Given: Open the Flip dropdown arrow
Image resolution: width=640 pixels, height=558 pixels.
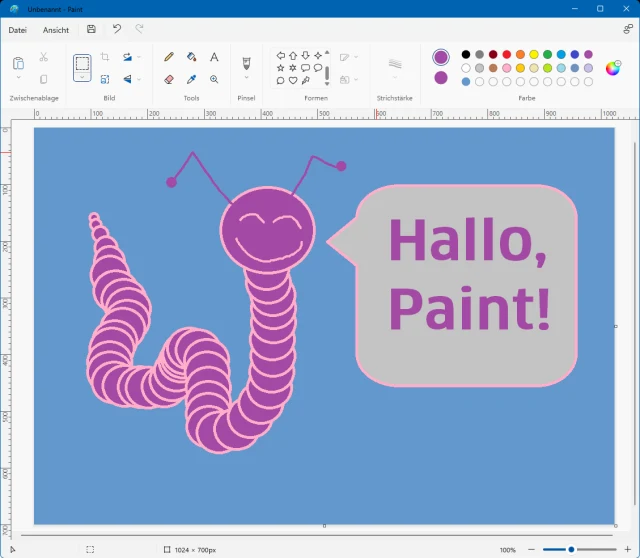Looking at the screenshot, I should [x=139, y=79].
